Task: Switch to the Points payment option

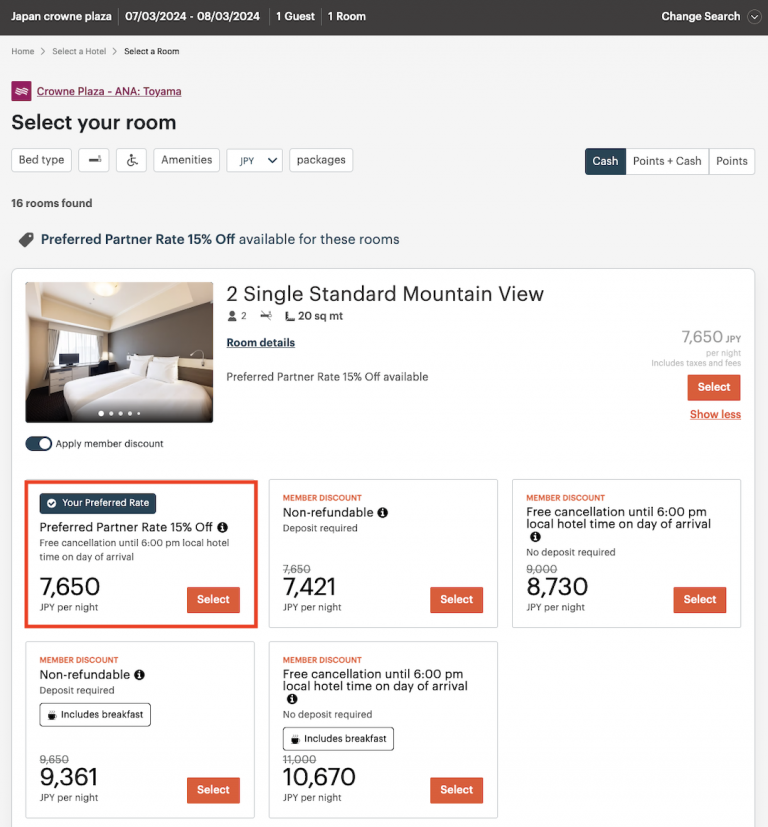Action: [x=732, y=161]
